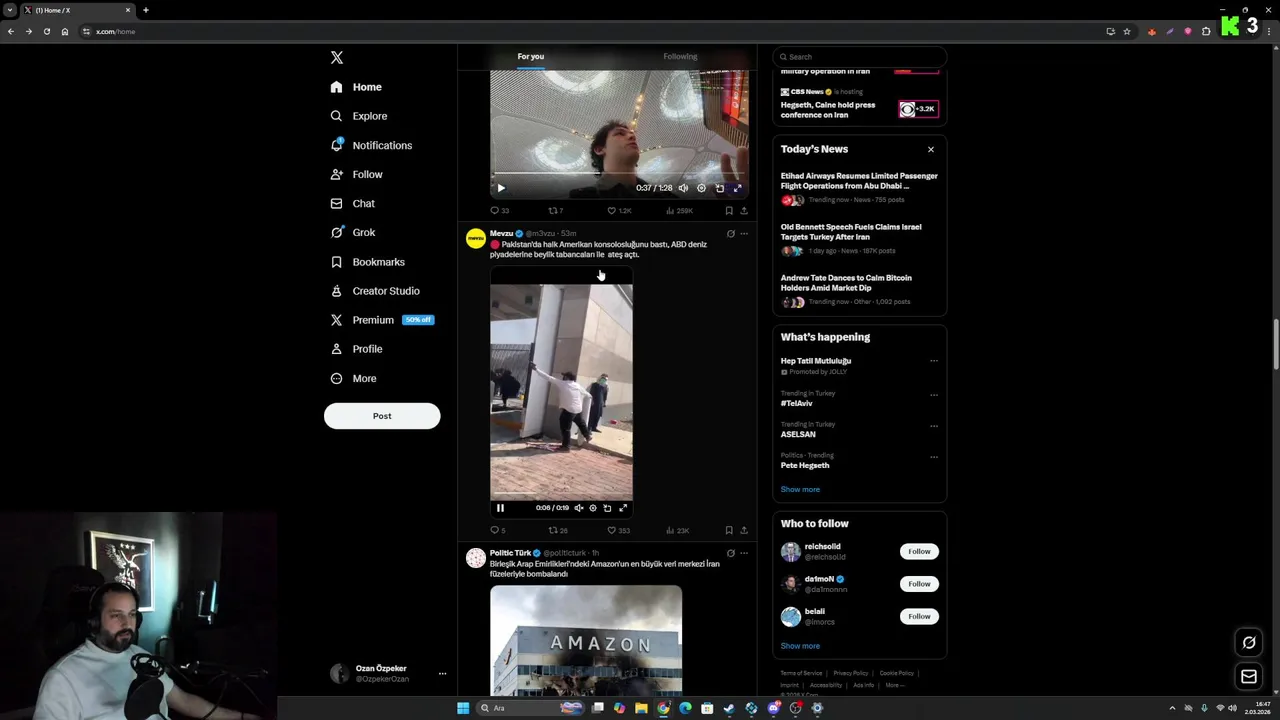Open Notifications in the sidebar
This screenshot has height=720, width=1280.
coord(372,145)
